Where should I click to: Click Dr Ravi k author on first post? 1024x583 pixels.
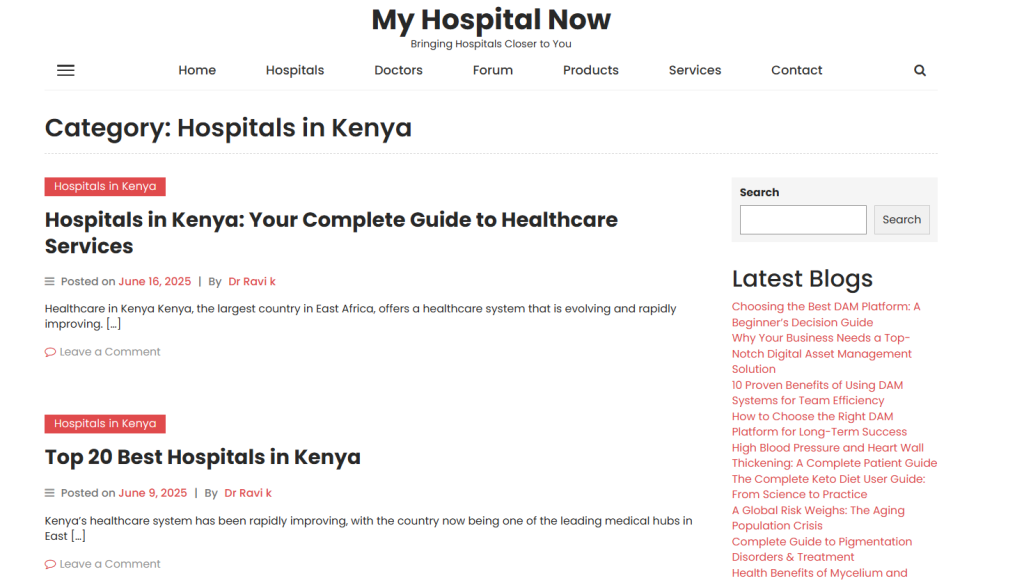(x=252, y=281)
